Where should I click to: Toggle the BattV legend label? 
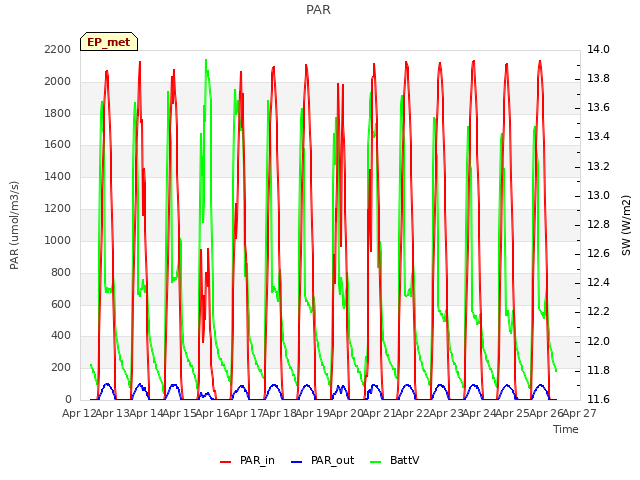(404, 460)
